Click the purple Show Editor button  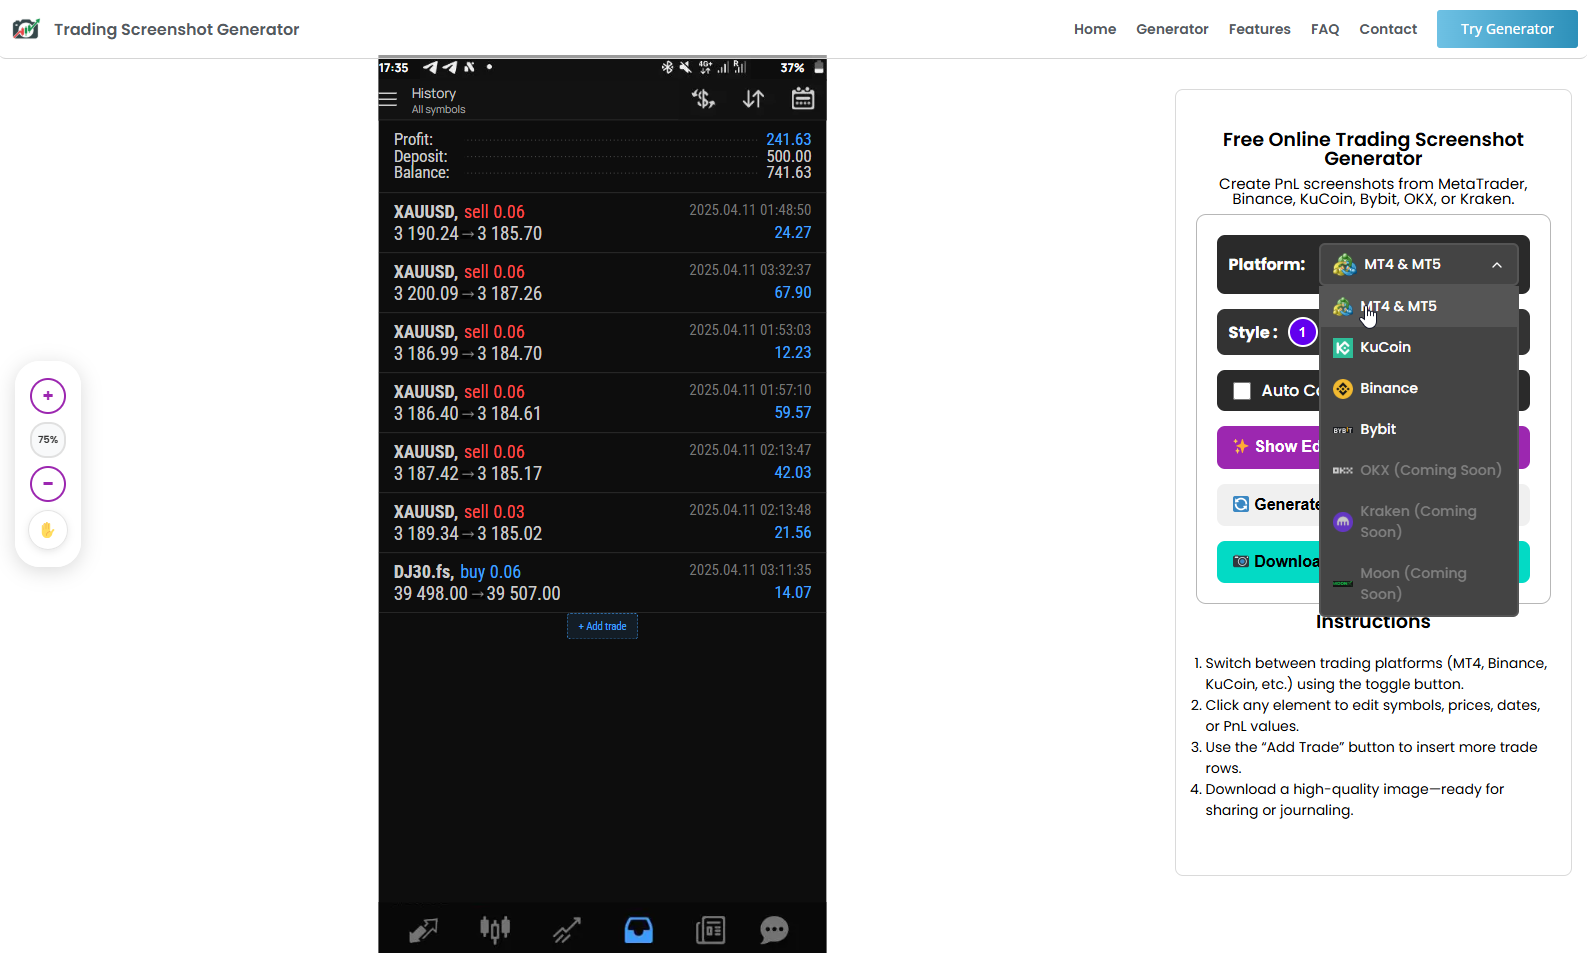click(1268, 447)
